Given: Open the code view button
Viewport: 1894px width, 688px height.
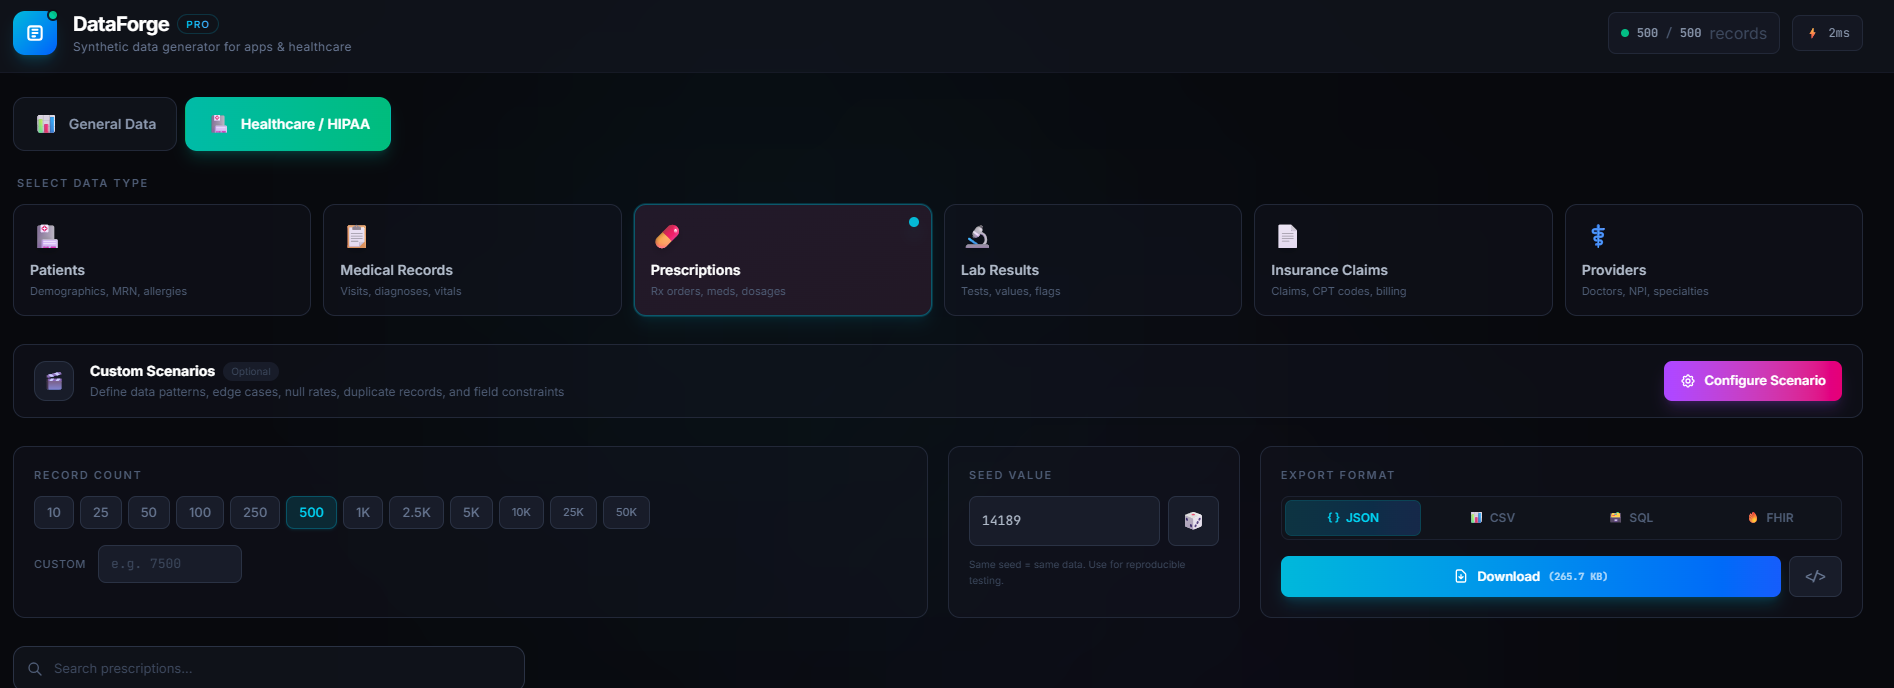Looking at the screenshot, I should tap(1815, 577).
